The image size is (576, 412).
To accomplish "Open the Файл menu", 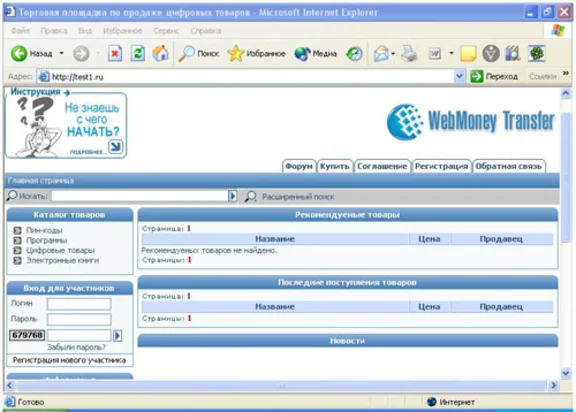I will coord(20,31).
